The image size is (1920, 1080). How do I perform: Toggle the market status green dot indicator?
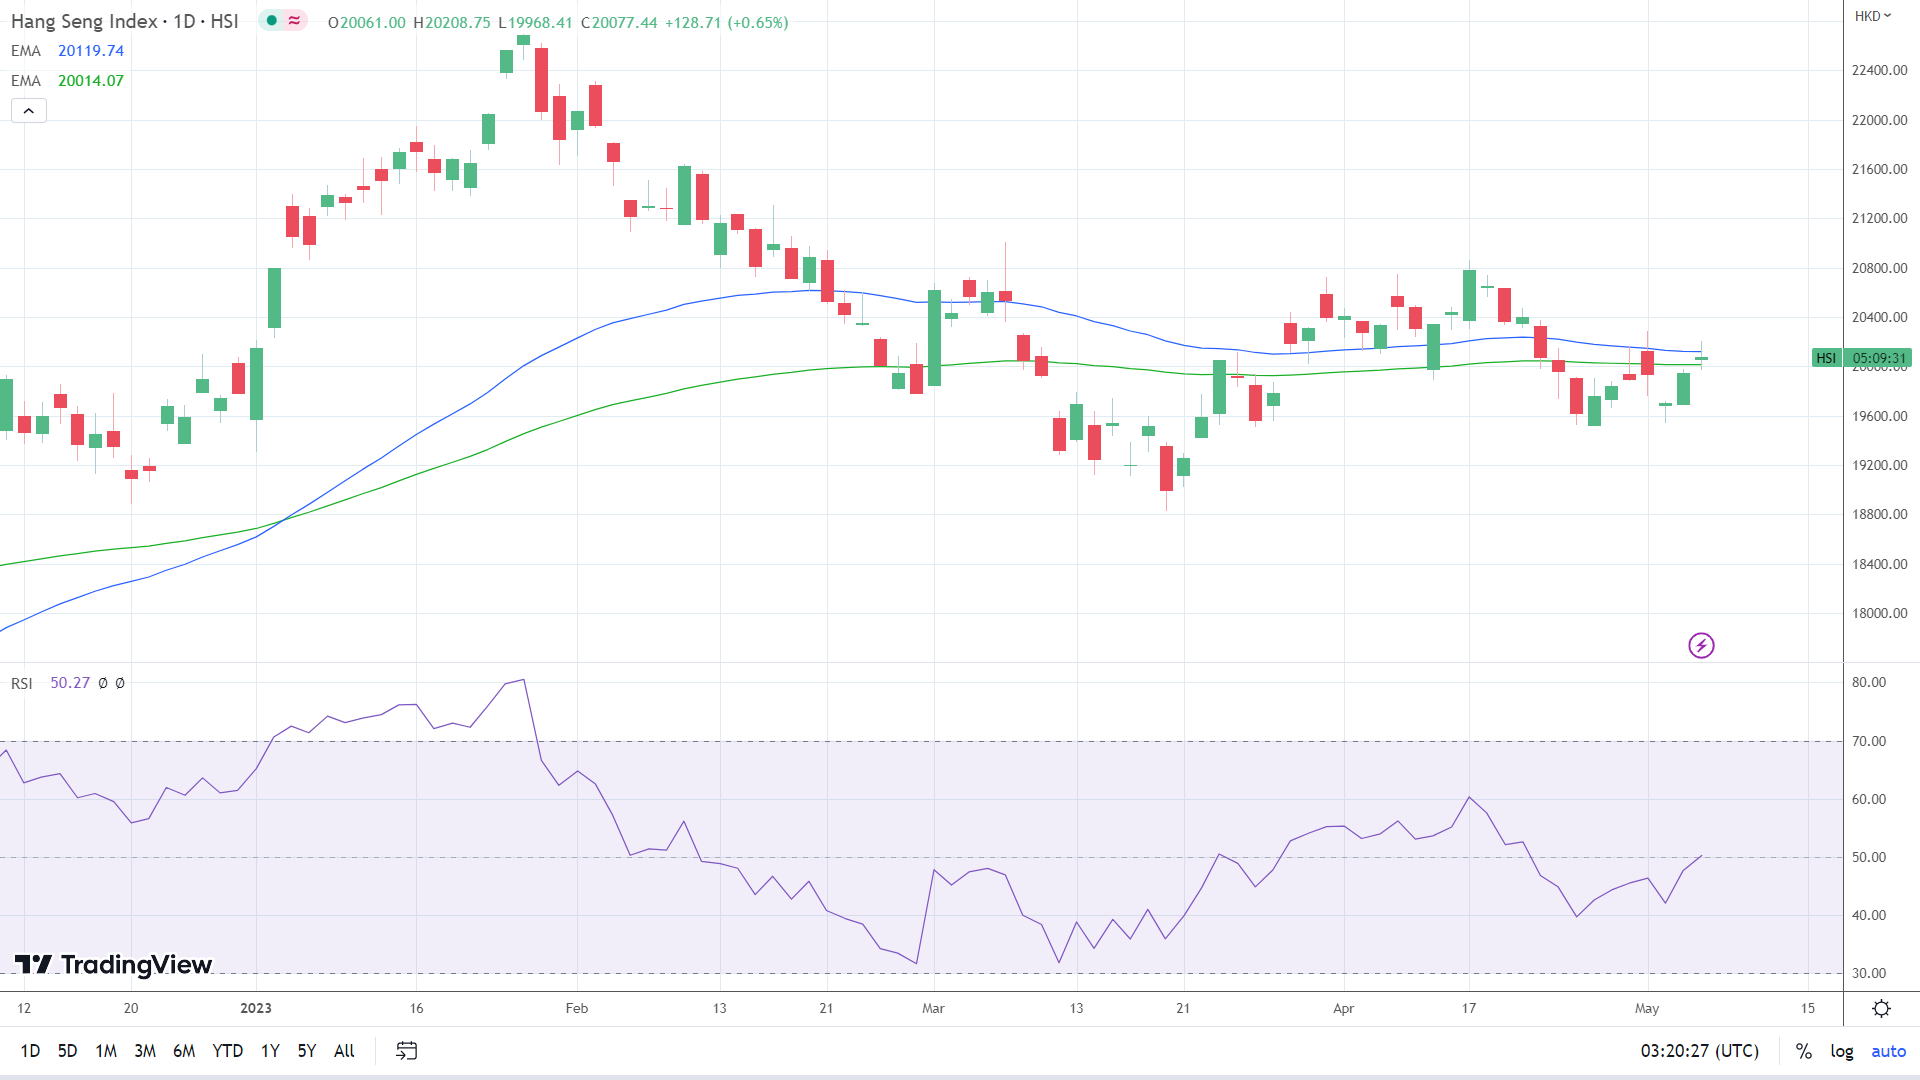pyautogui.click(x=271, y=21)
